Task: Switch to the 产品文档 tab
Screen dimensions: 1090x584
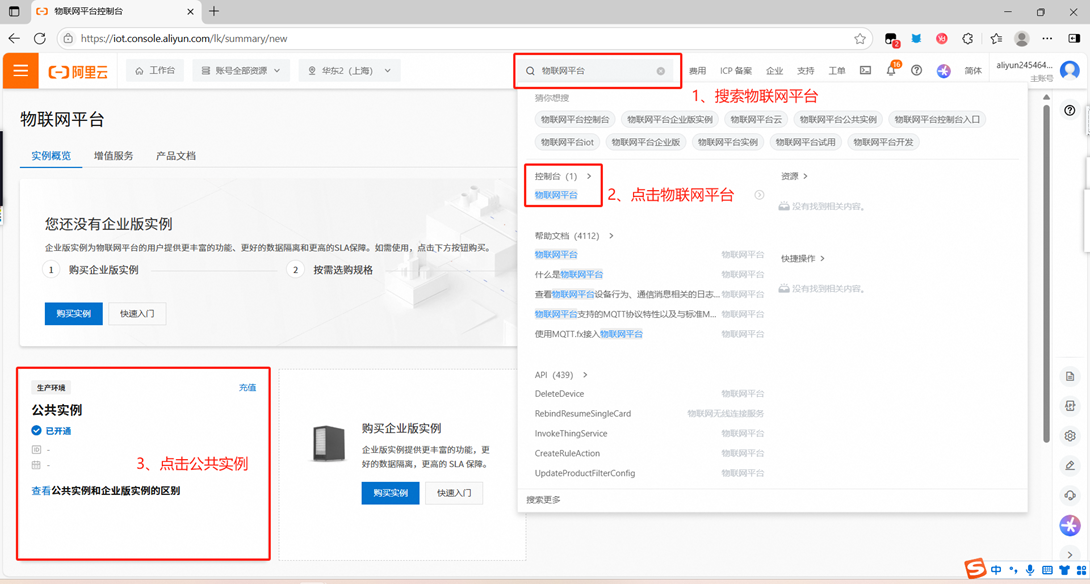Action: (175, 156)
